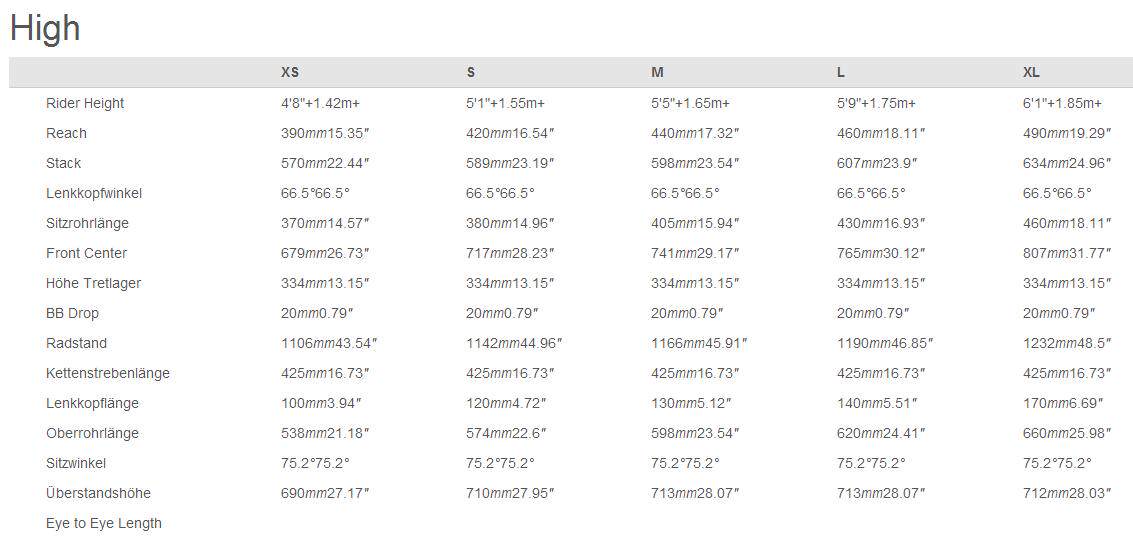Click the M size column header
This screenshot has height=540, width=1133.
coord(657,72)
